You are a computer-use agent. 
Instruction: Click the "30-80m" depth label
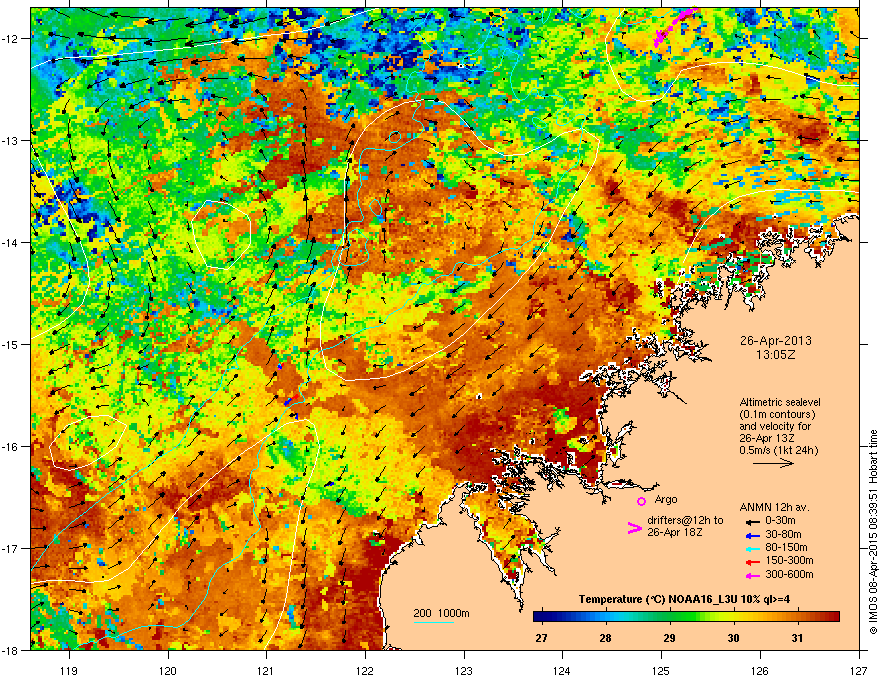[x=783, y=534]
